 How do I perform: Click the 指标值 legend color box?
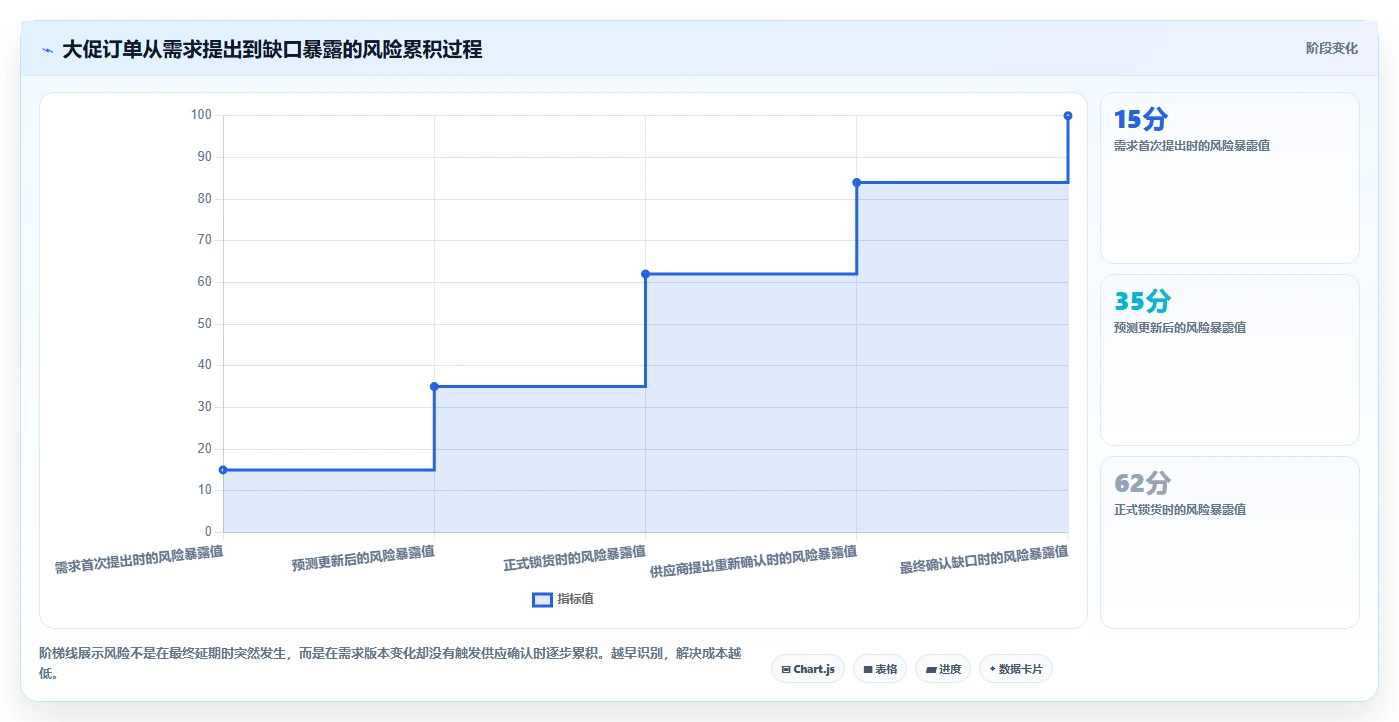click(542, 599)
